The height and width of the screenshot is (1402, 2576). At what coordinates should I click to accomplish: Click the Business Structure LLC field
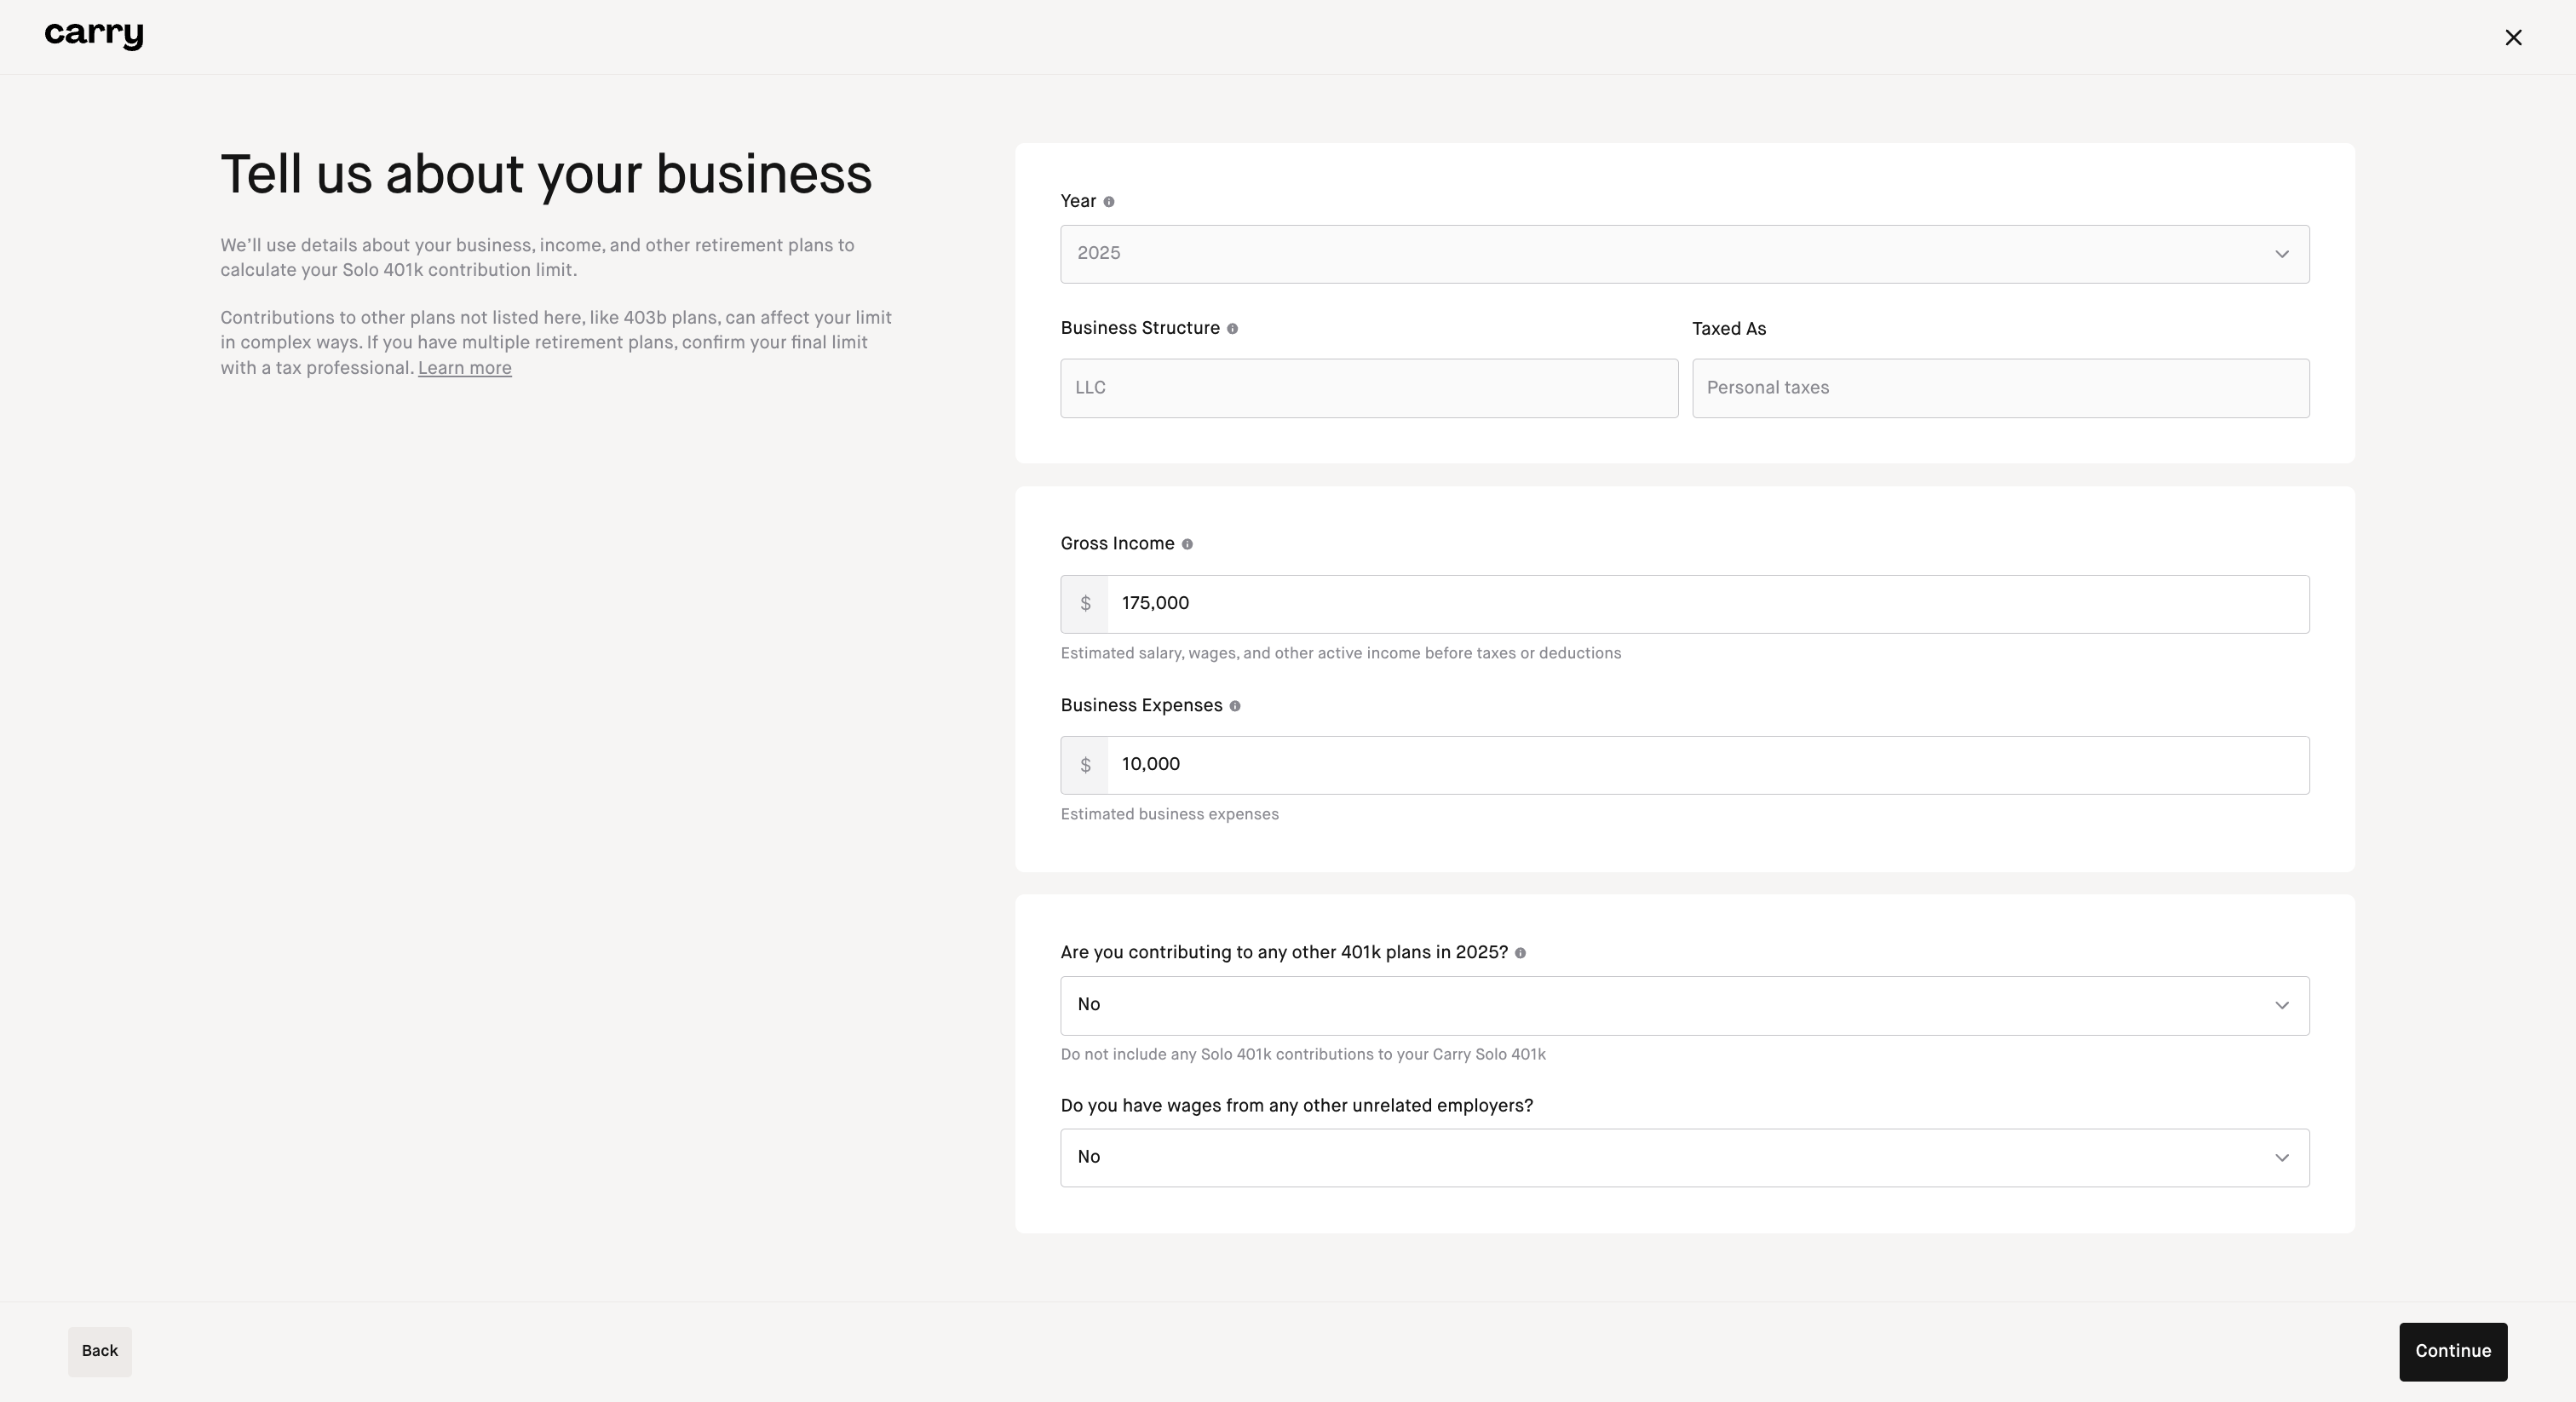[x=1368, y=388]
